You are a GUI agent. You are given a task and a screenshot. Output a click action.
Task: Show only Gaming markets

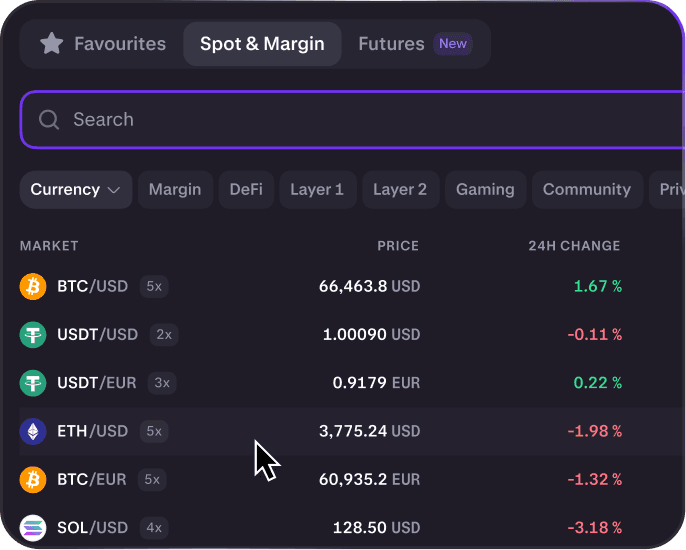click(x=485, y=190)
